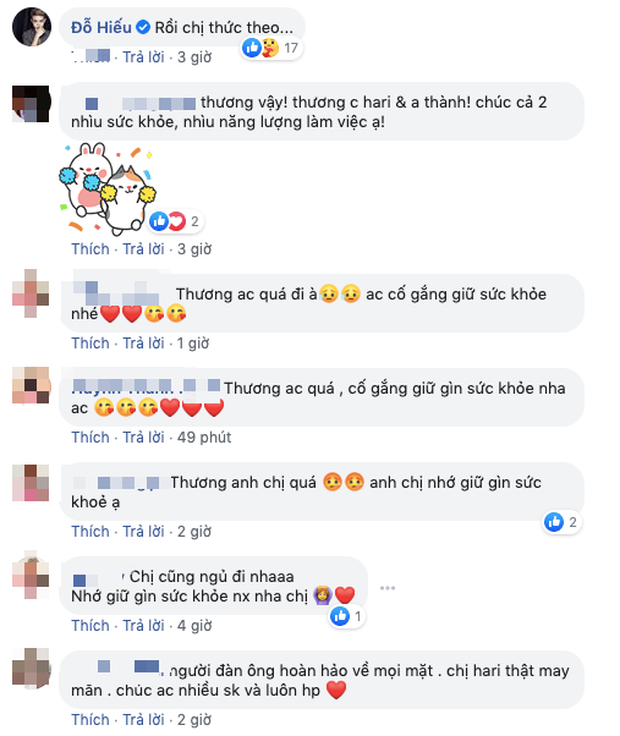The width and height of the screenshot is (620, 736).
Task: View the 17 reactions on Đỗ Hiếu's comment
Action: click(x=271, y=48)
